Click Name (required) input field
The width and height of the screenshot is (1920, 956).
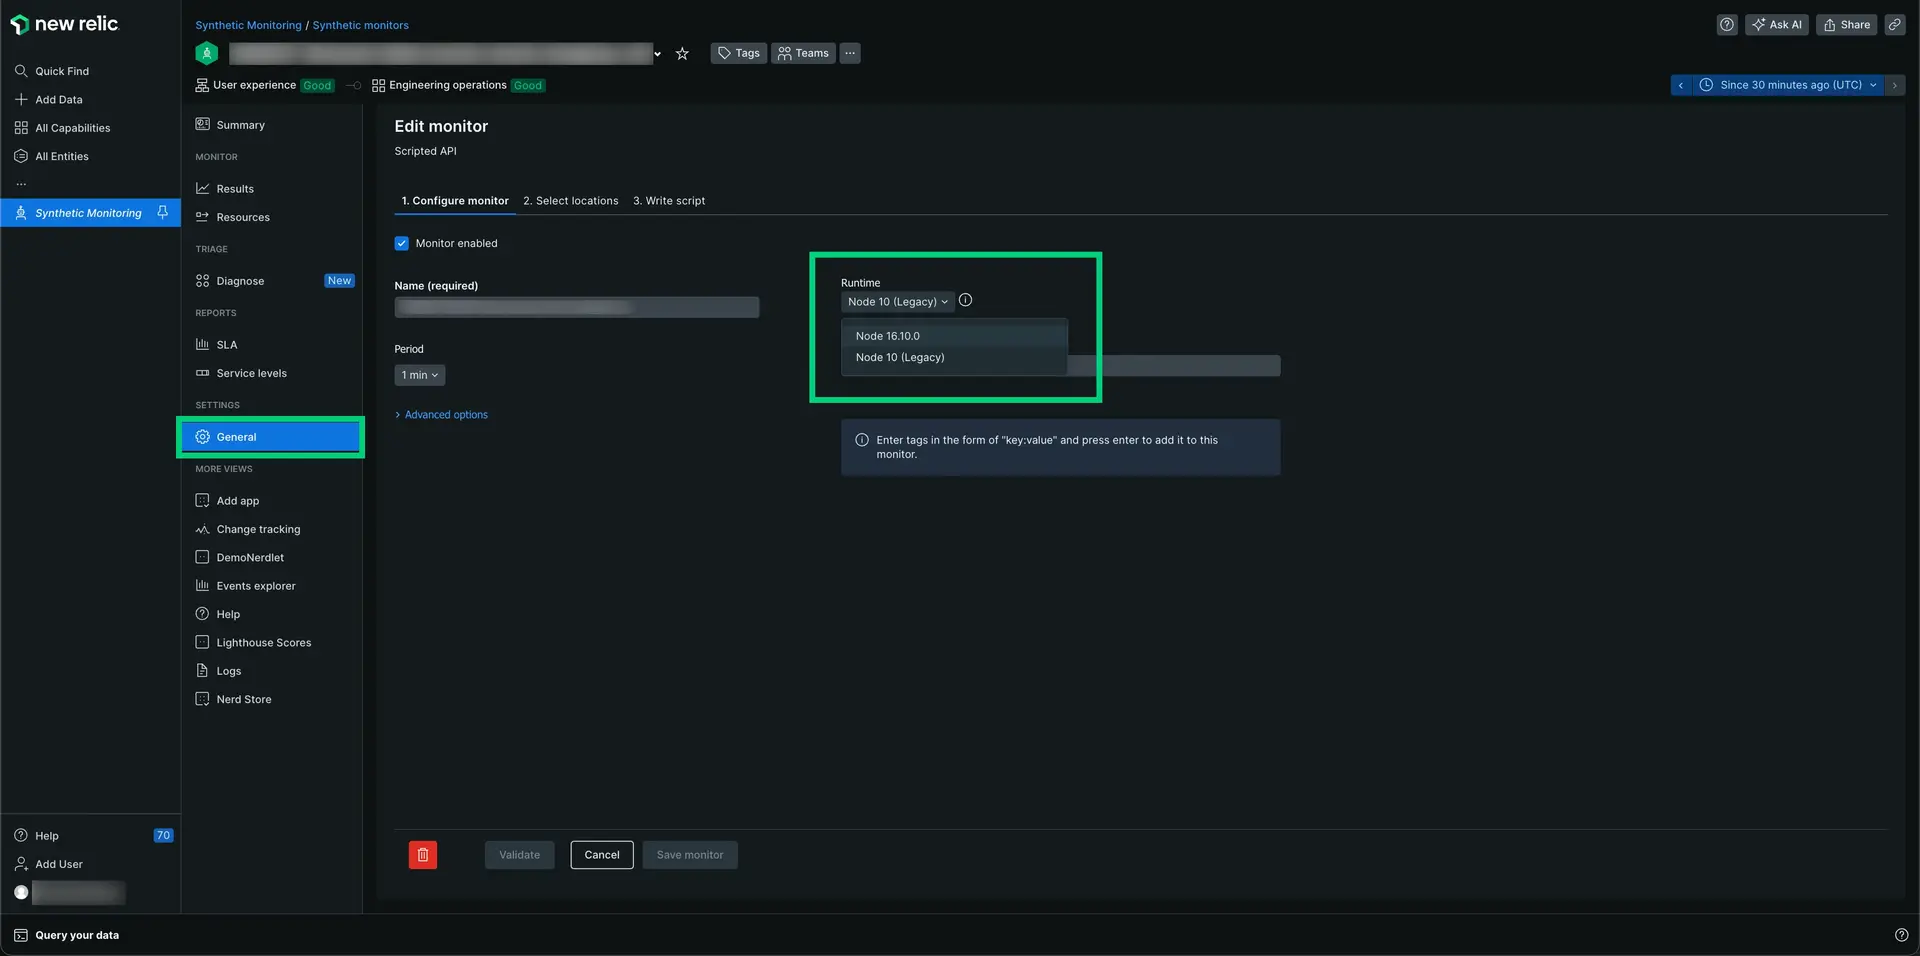[x=577, y=307]
